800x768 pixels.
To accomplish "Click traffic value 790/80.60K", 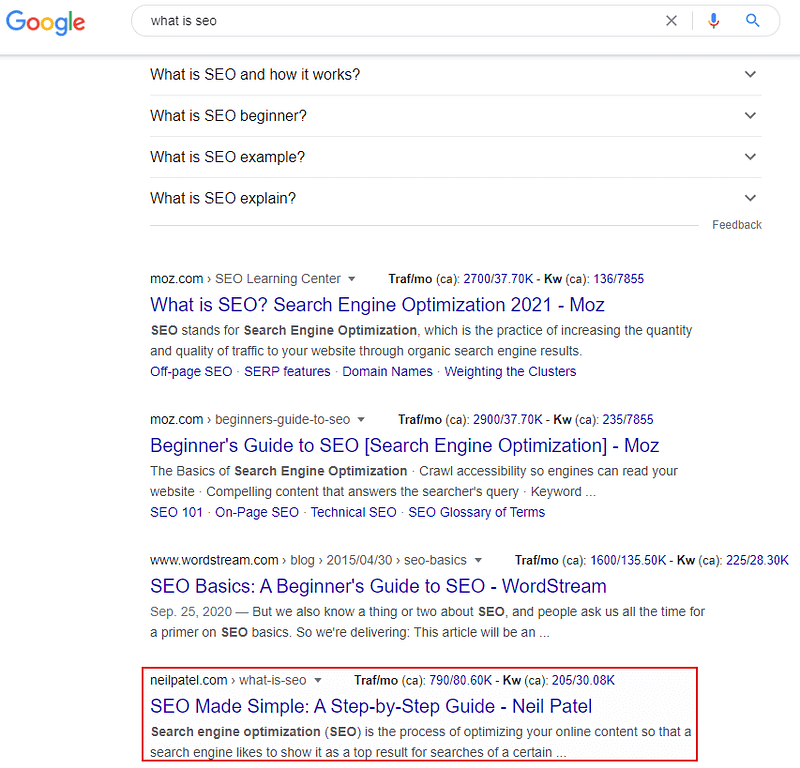I will click(460, 680).
